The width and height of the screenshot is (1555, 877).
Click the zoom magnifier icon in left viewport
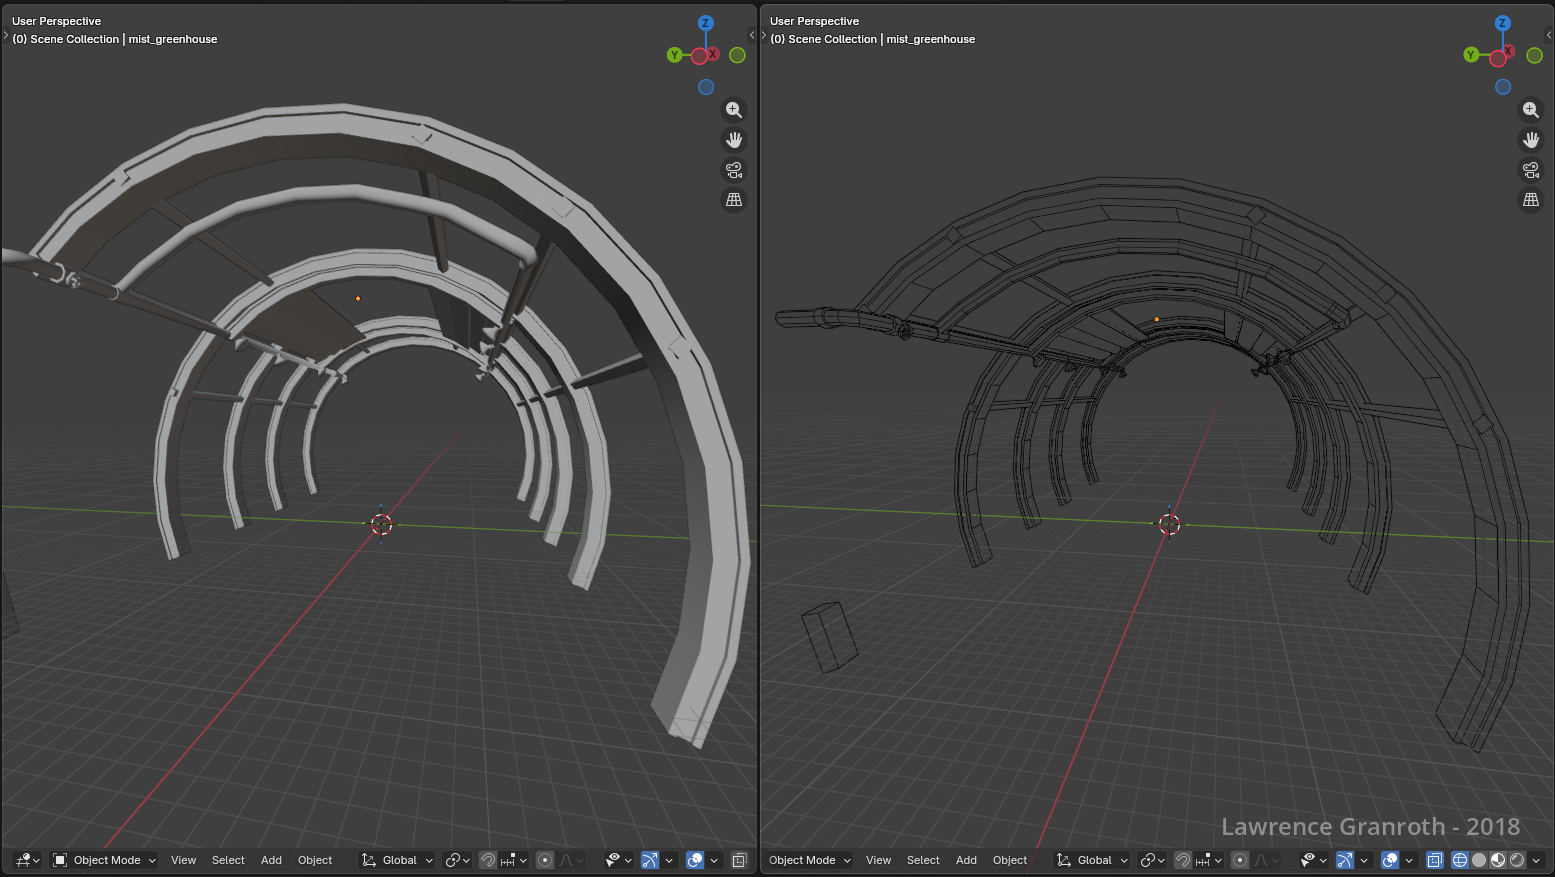click(x=734, y=110)
